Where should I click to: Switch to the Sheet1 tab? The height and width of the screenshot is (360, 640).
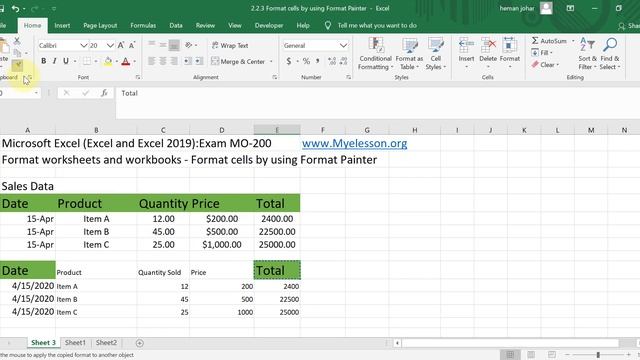(75, 343)
